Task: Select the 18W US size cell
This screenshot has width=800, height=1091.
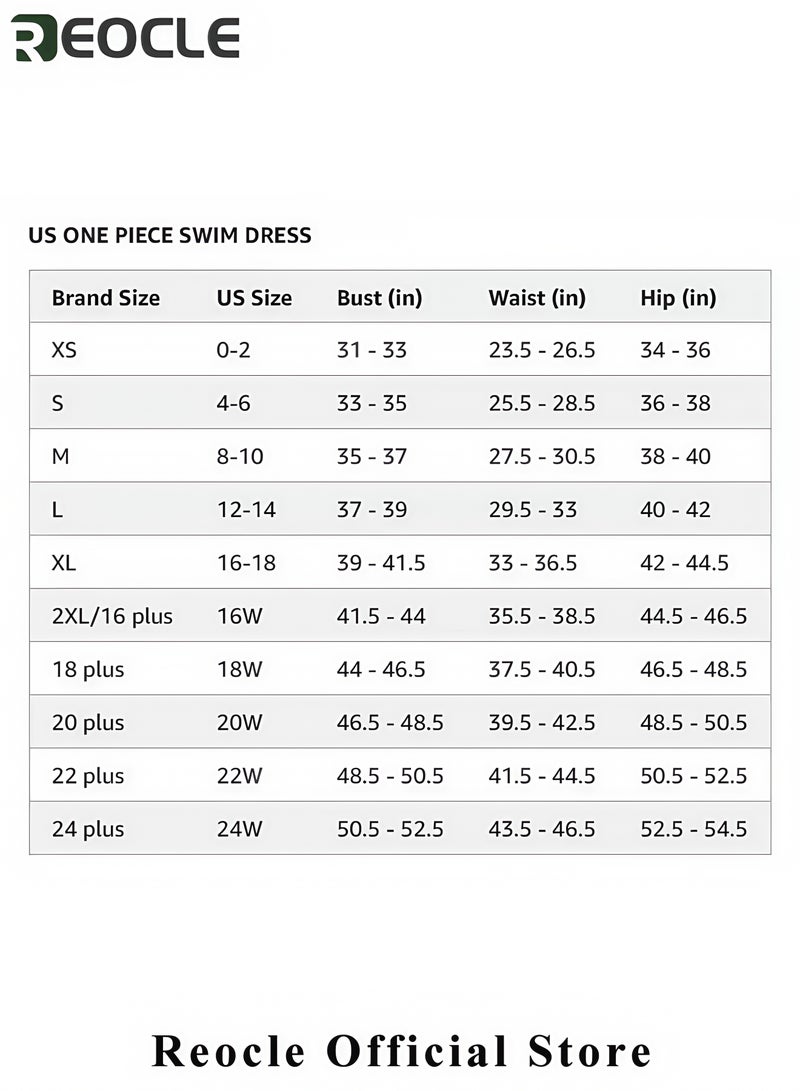Action: tap(239, 669)
